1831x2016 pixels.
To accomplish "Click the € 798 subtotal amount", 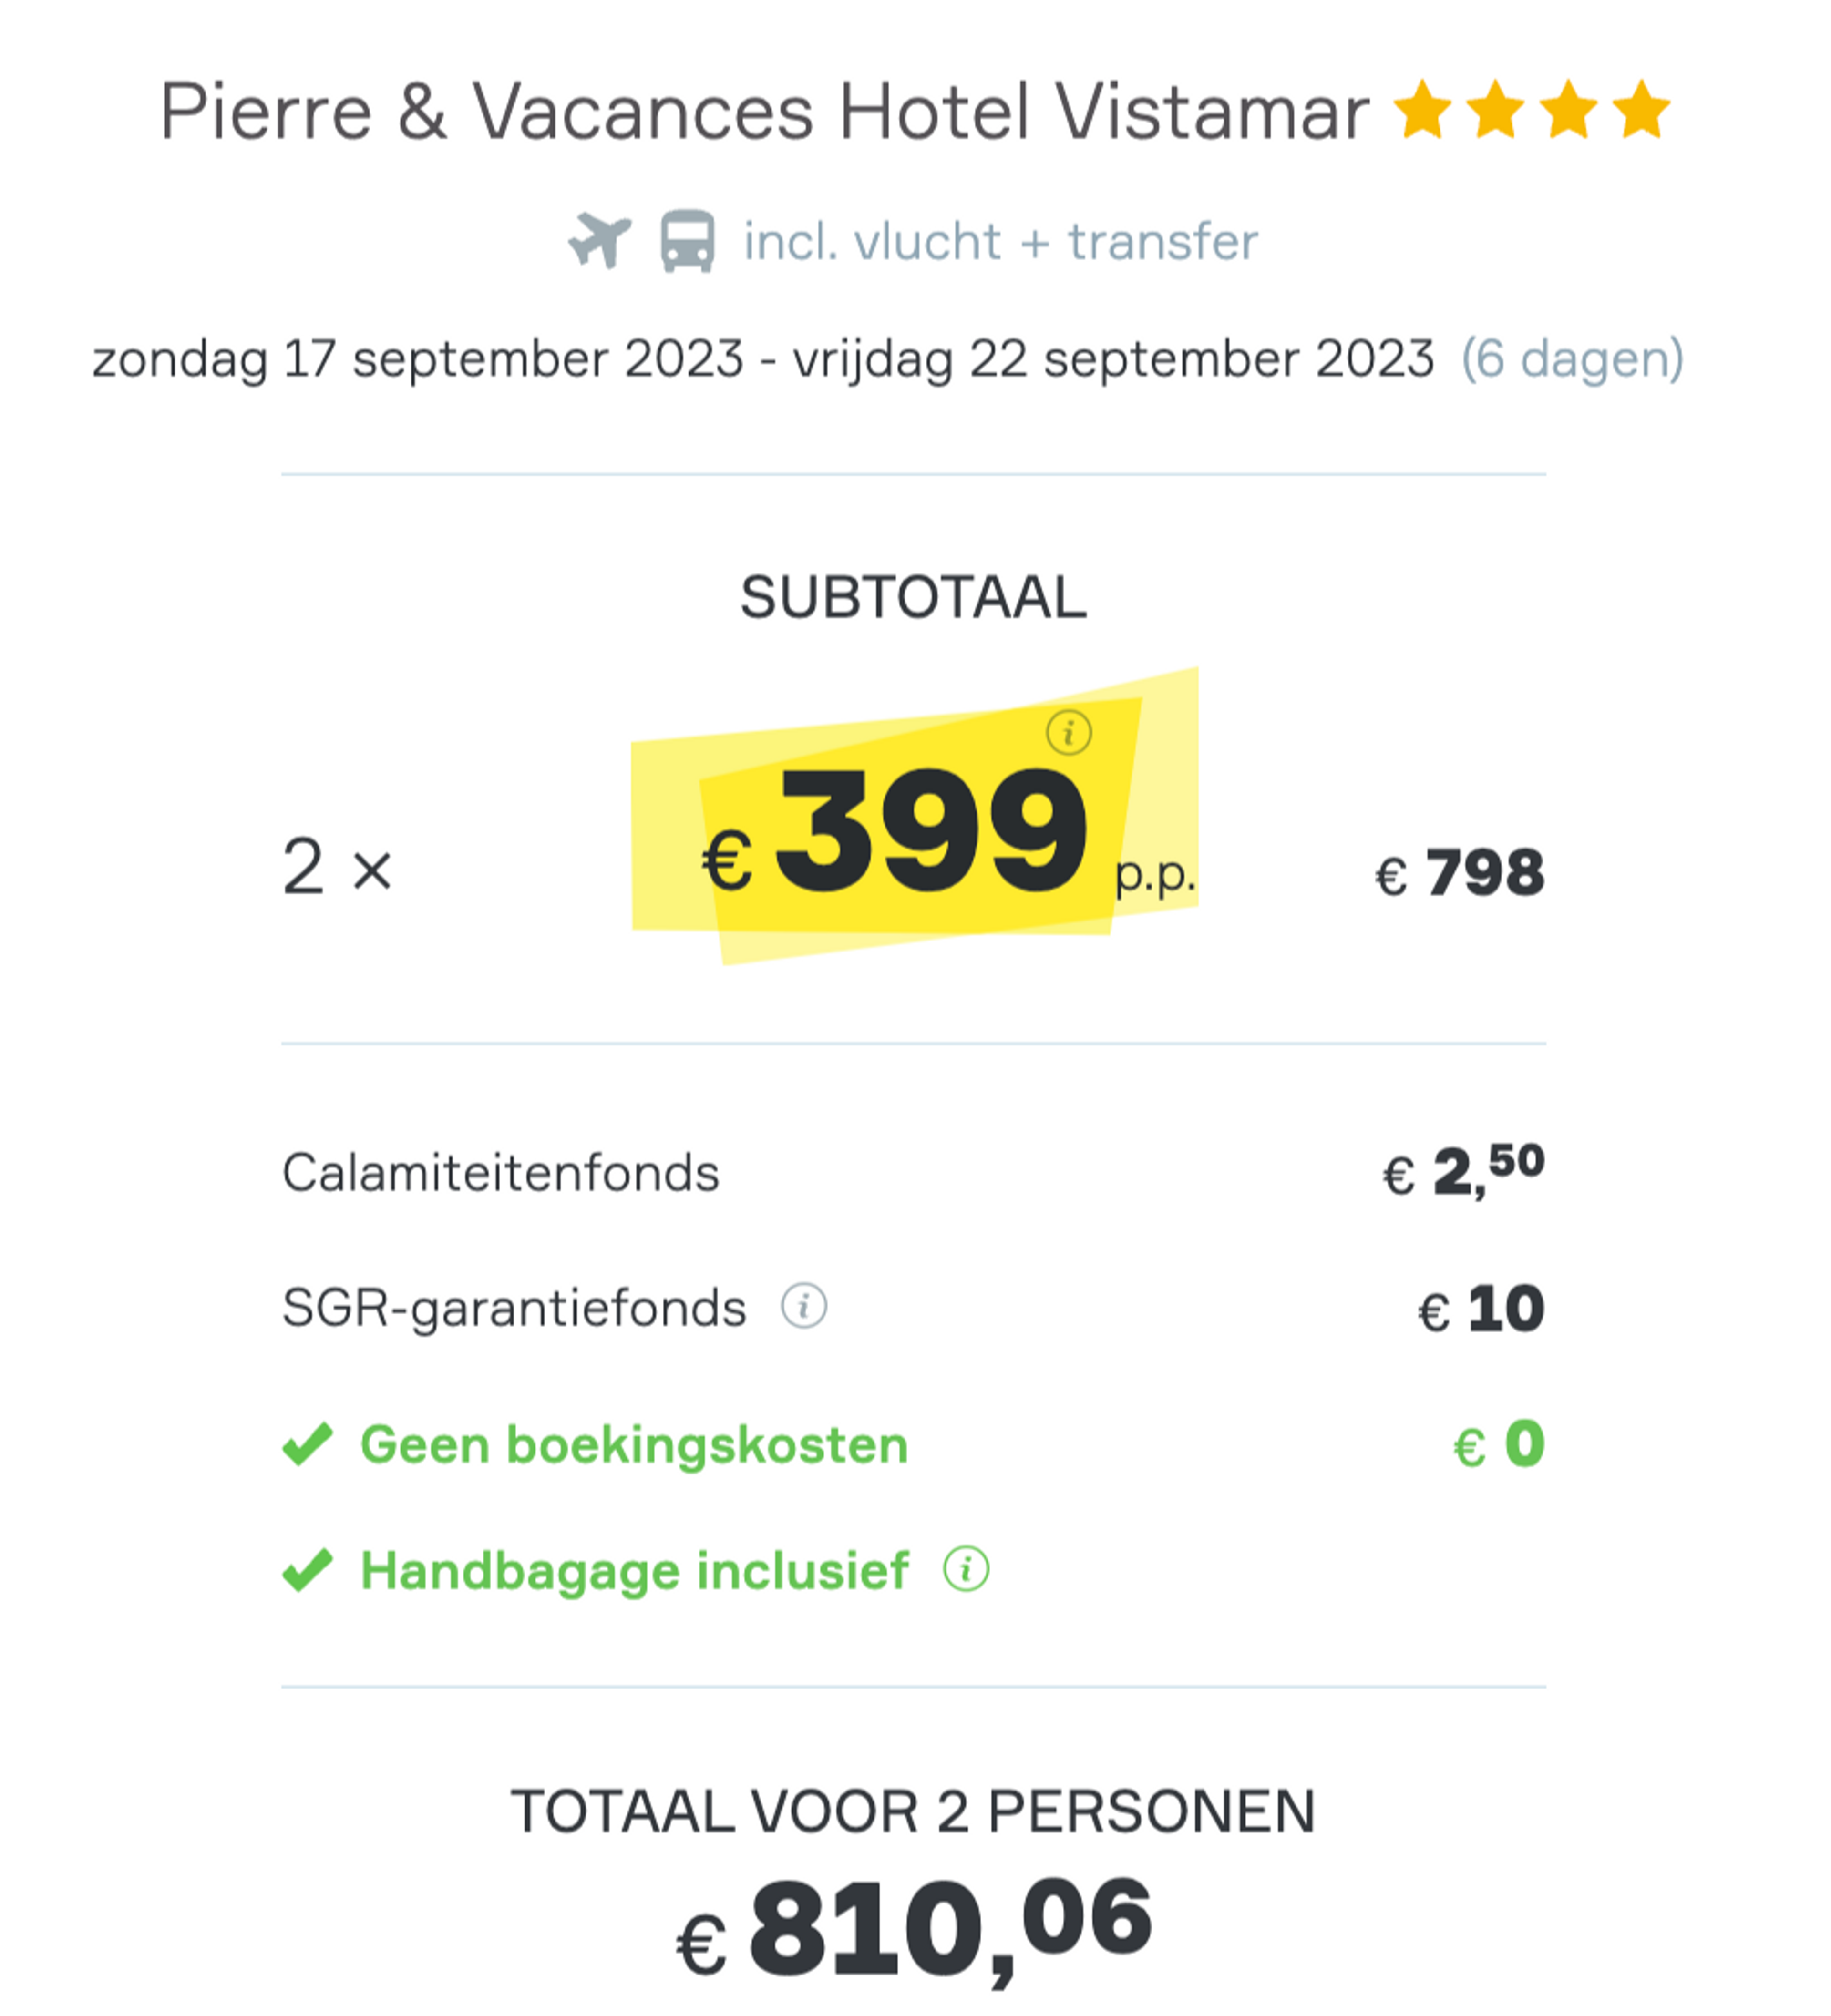I will (x=1459, y=873).
